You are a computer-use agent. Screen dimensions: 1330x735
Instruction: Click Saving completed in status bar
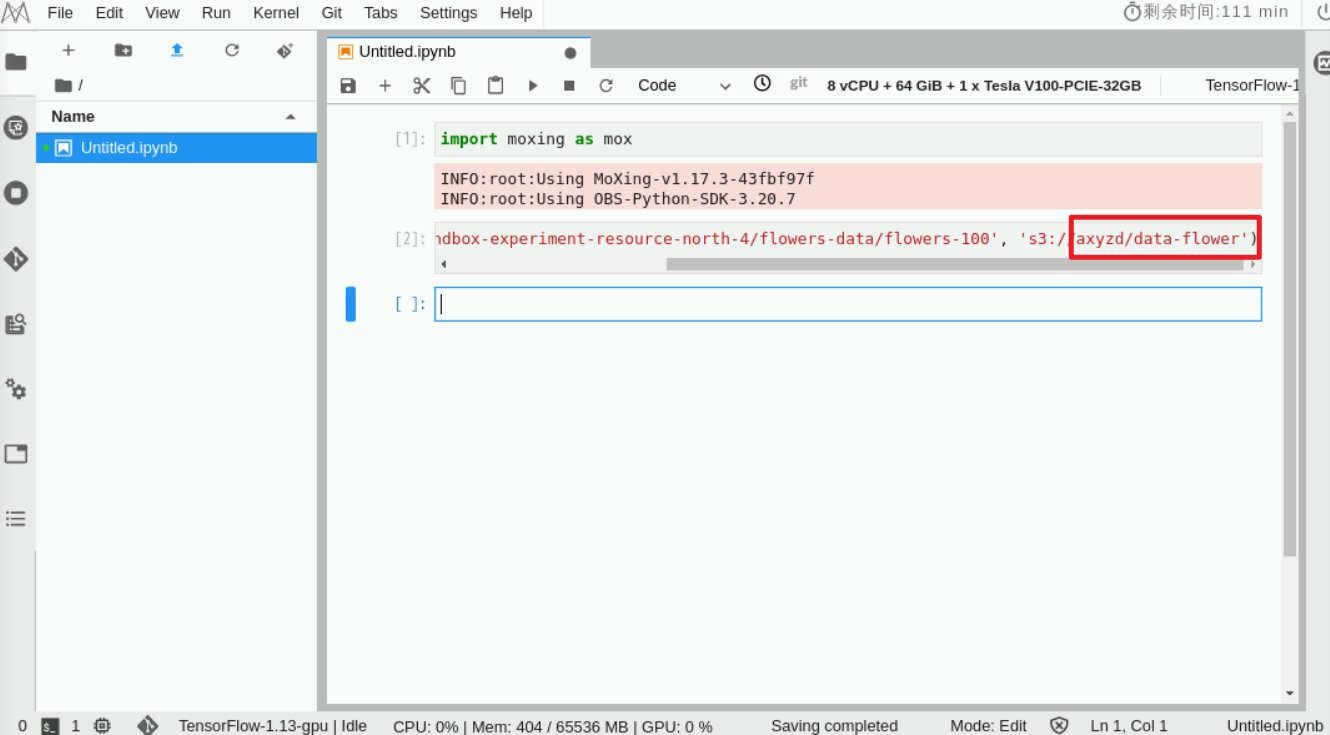pos(834,726)
